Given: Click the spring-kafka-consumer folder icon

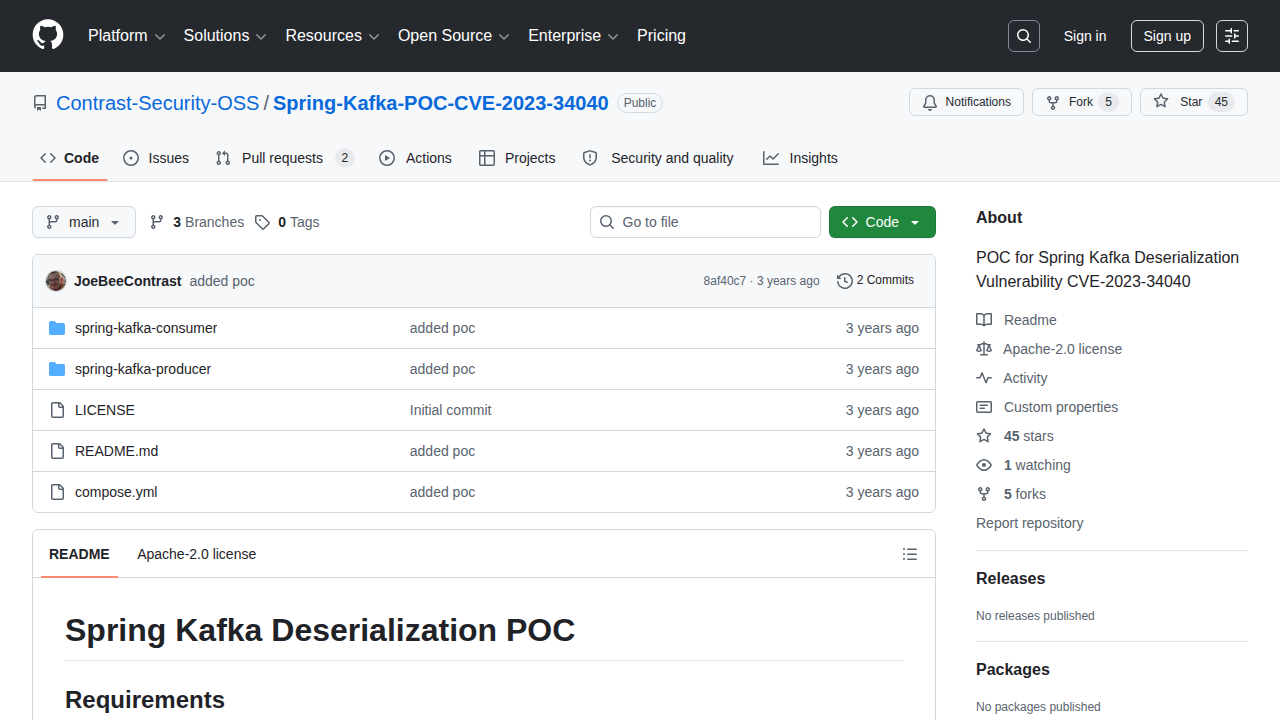Looking at the screenshot, I should tap(57, 328).
